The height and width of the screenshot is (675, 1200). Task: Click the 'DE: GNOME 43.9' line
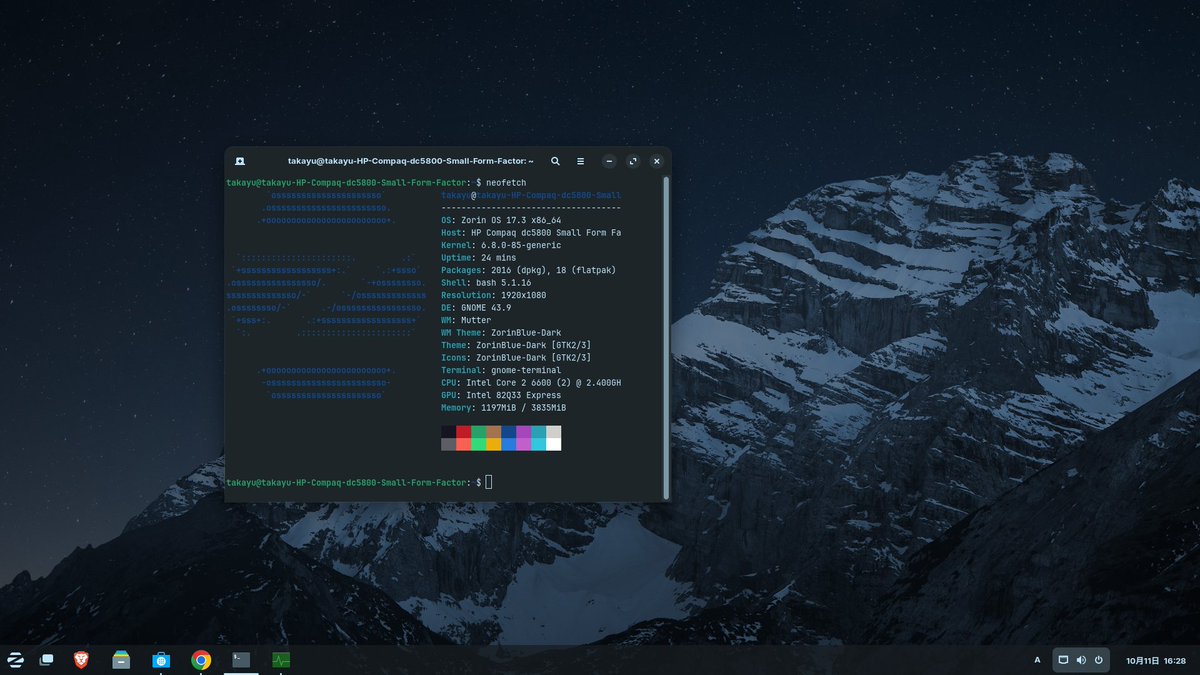point(476,308)
